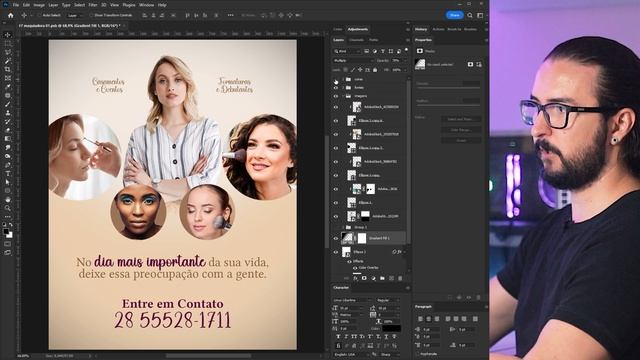The height and width of the screenshot is (360, 640).
Task: Toggle Show Transform Controls checkbox
Action: pyautogui.click(x=91, y=15)
